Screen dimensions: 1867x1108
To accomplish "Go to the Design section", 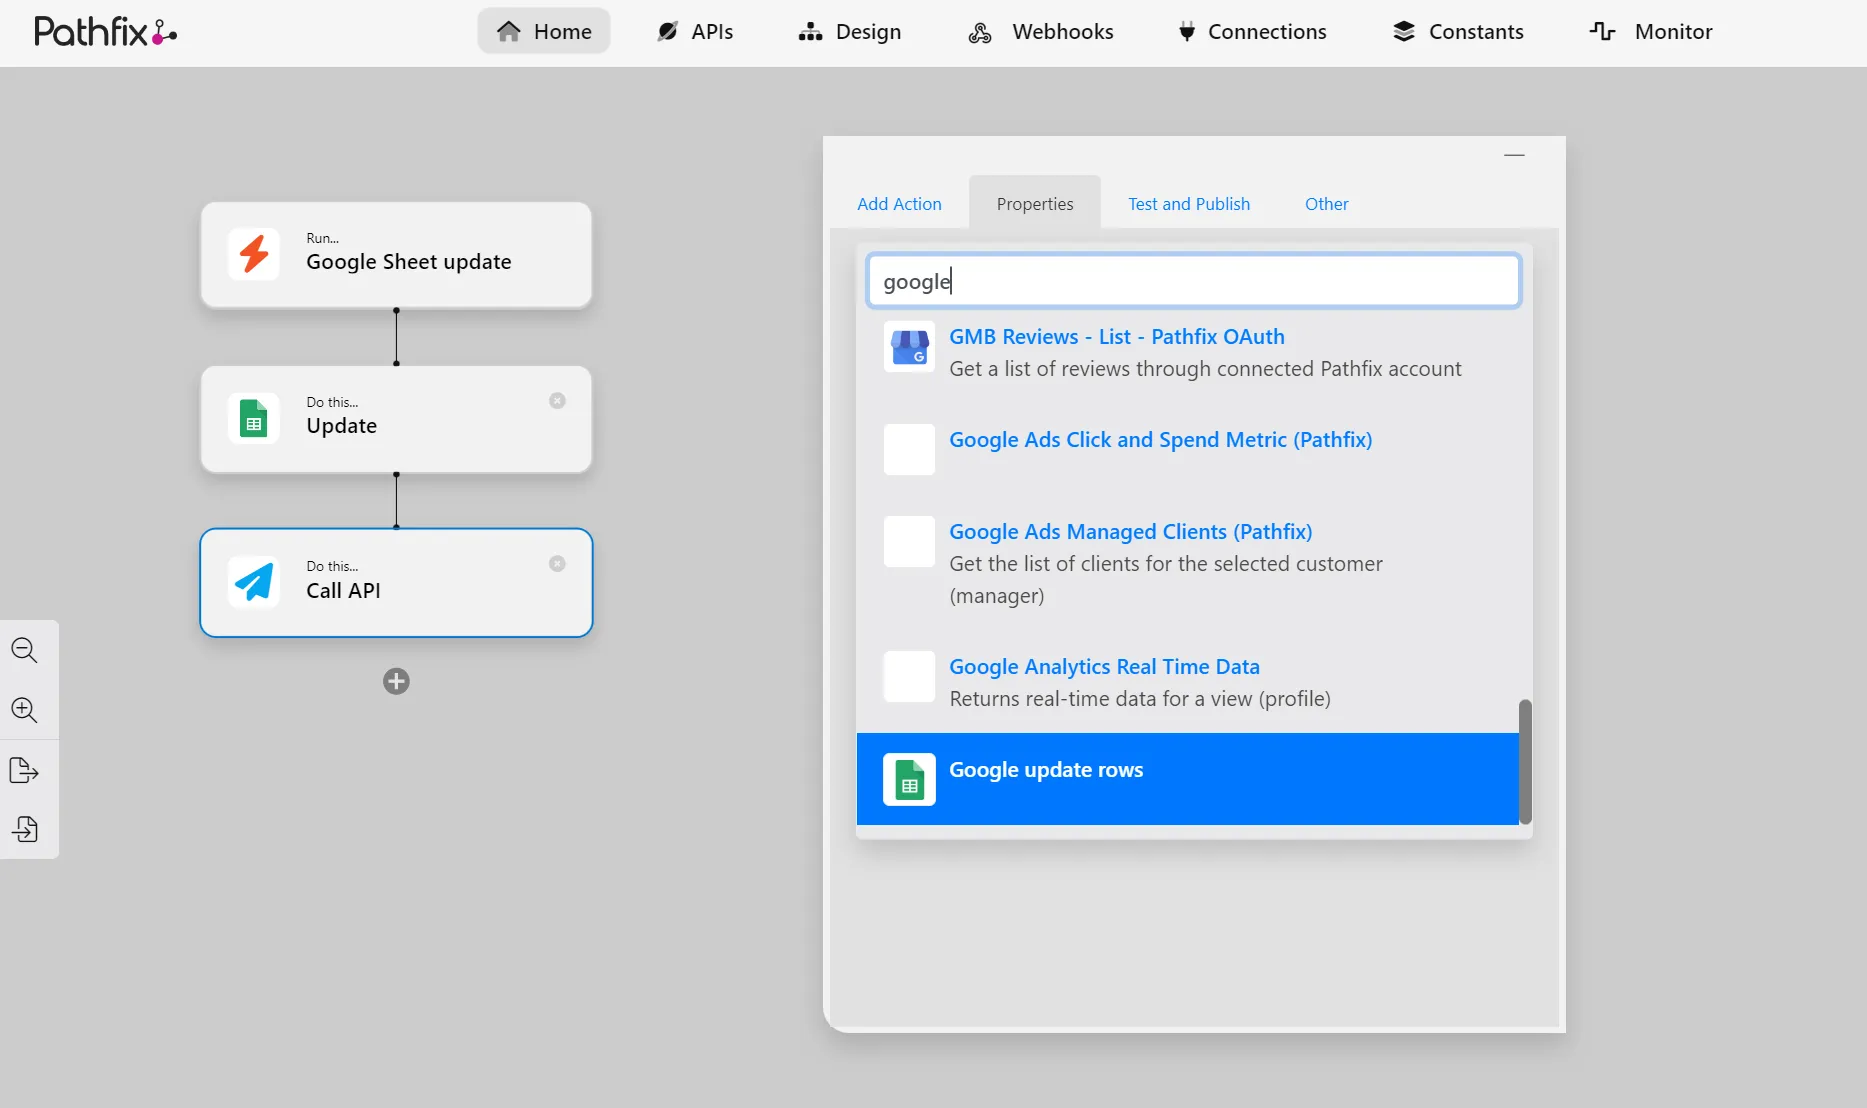I will 850,31.
